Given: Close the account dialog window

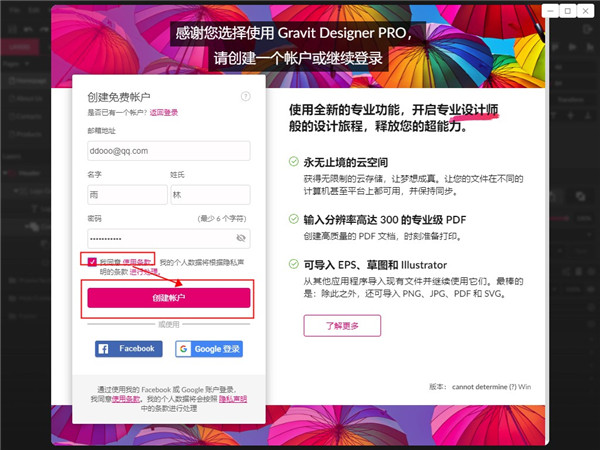Looking at the screenshot, I should point(585,11).
